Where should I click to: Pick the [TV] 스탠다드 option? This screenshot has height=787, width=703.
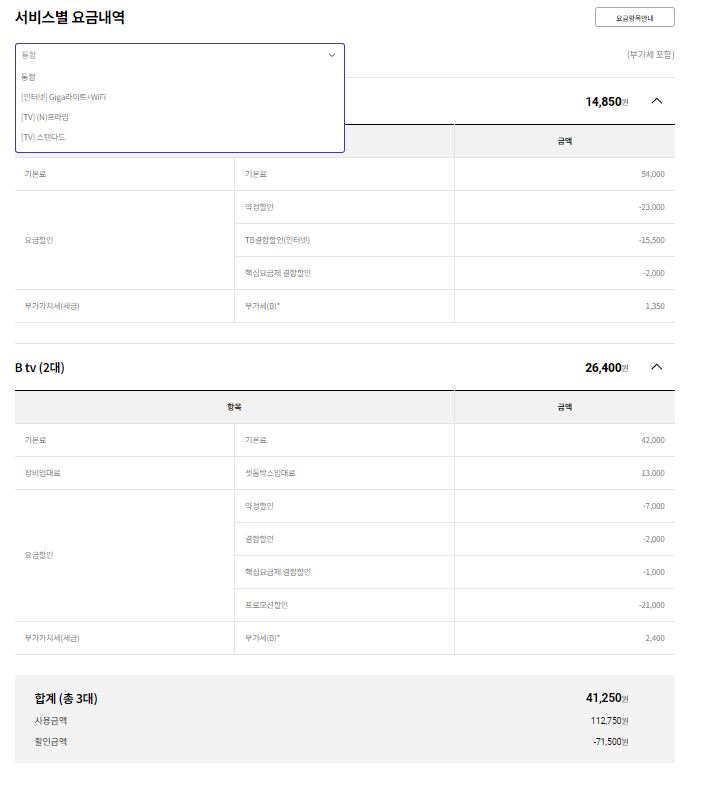pos(43,137)
